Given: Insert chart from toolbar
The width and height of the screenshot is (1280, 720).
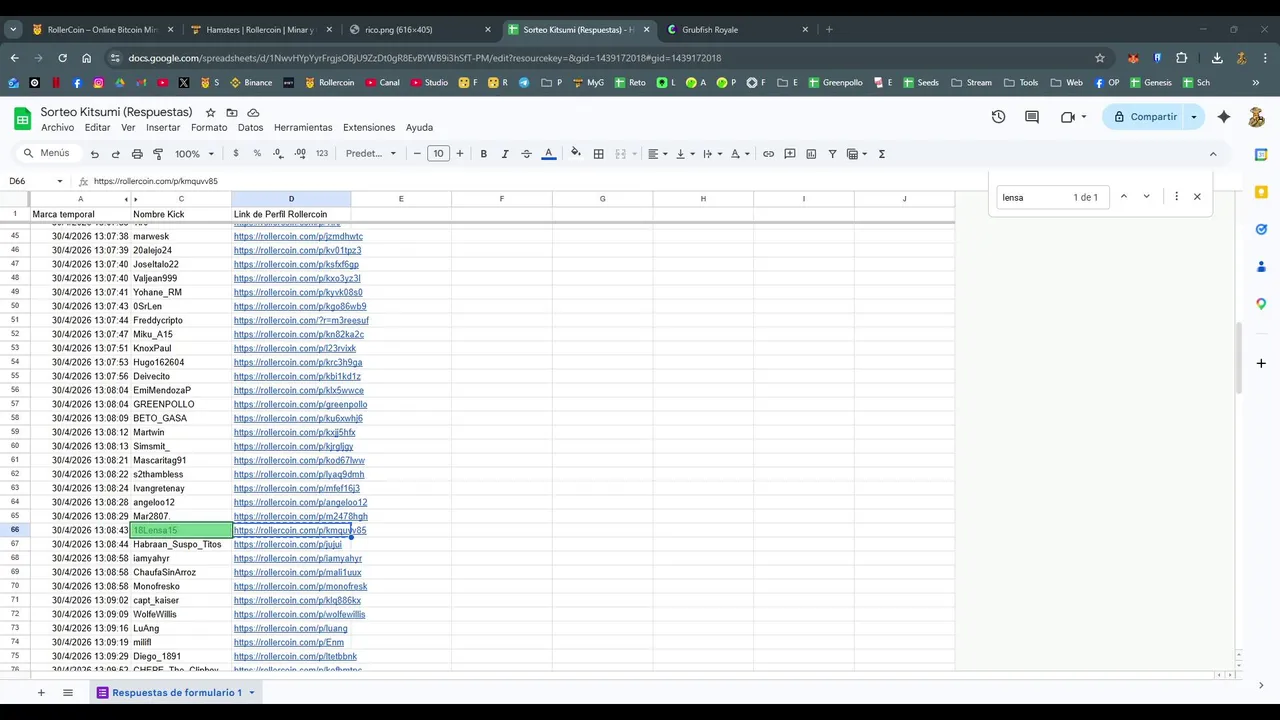Looking at the screenshot, I should point(811,154).
